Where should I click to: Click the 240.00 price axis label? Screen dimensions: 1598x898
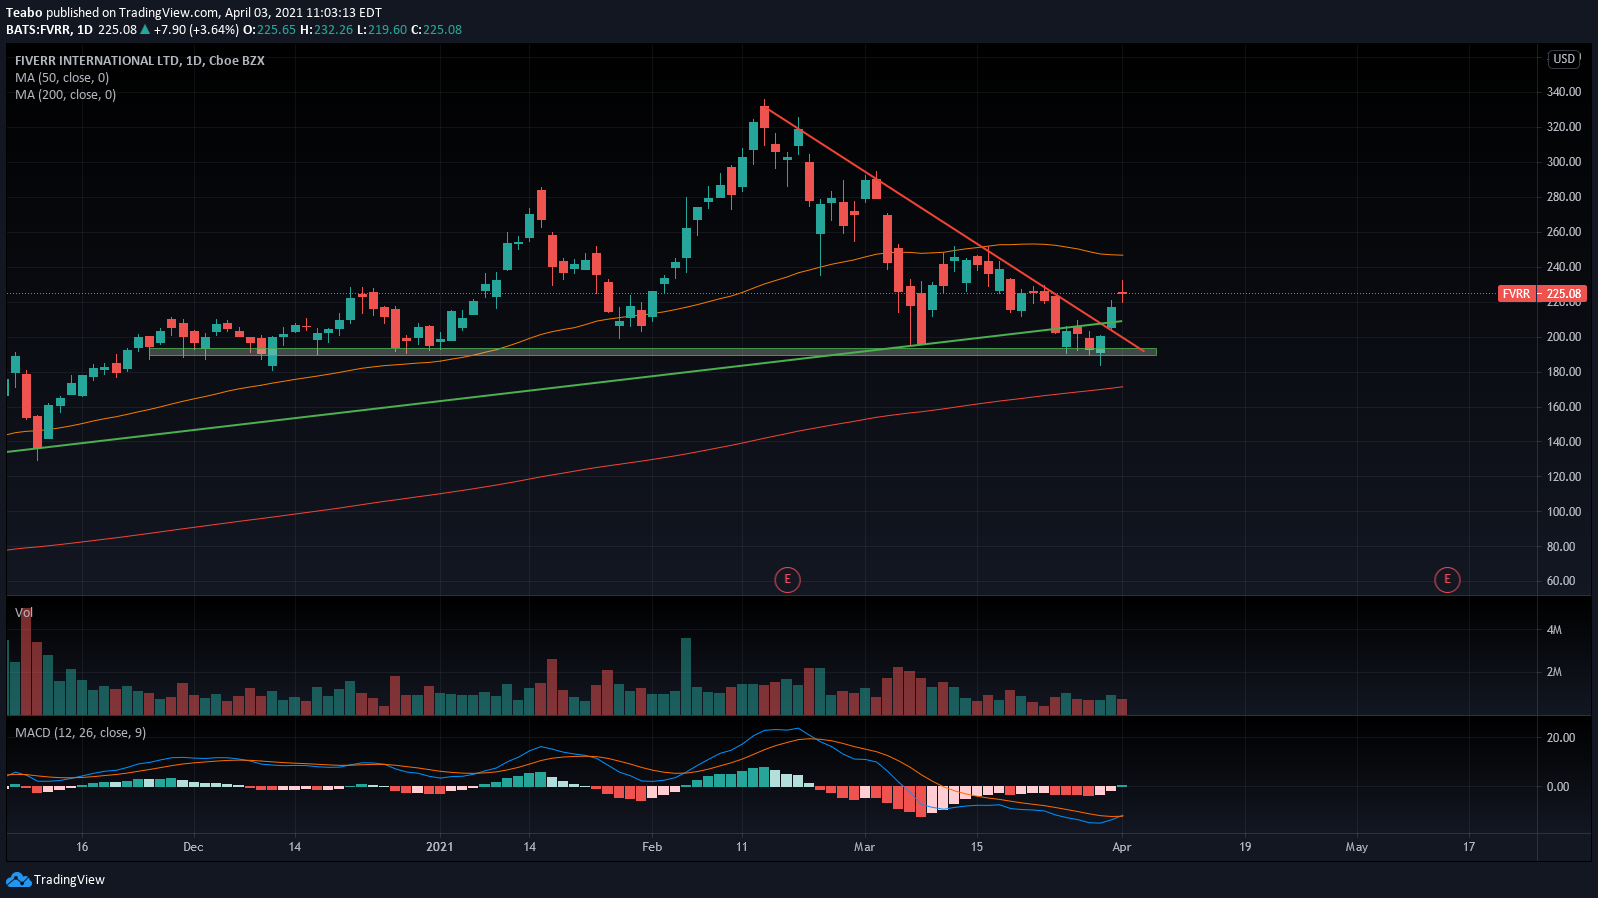(1564, 267)
